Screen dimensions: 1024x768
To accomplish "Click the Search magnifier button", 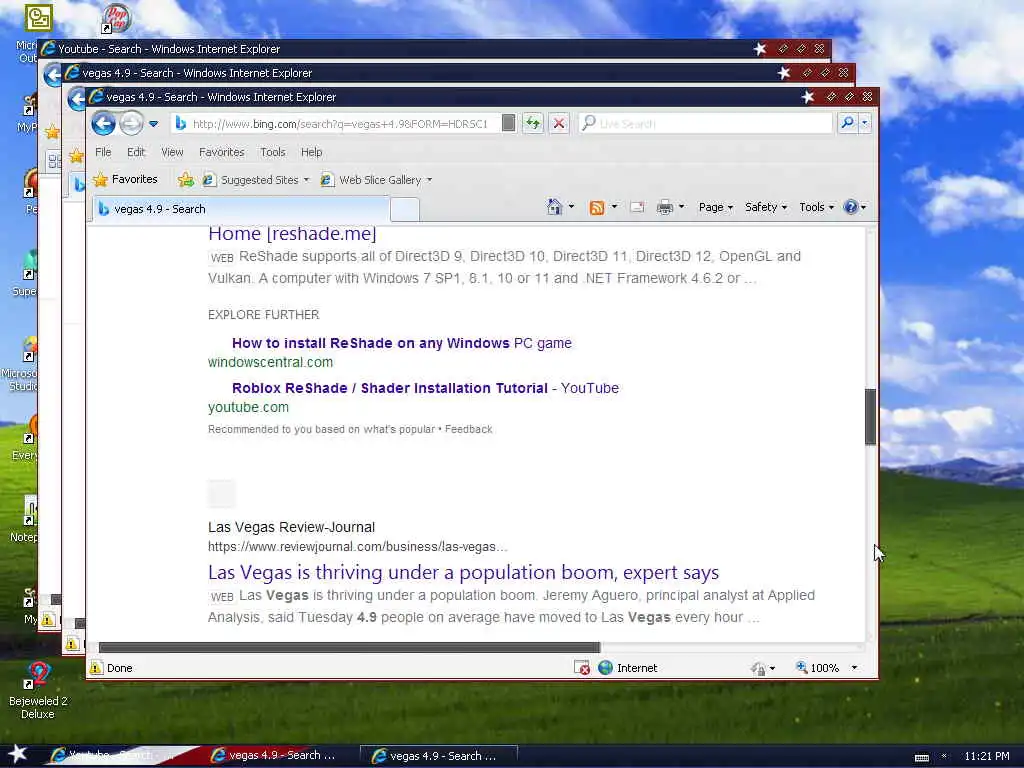I will 847,123.
